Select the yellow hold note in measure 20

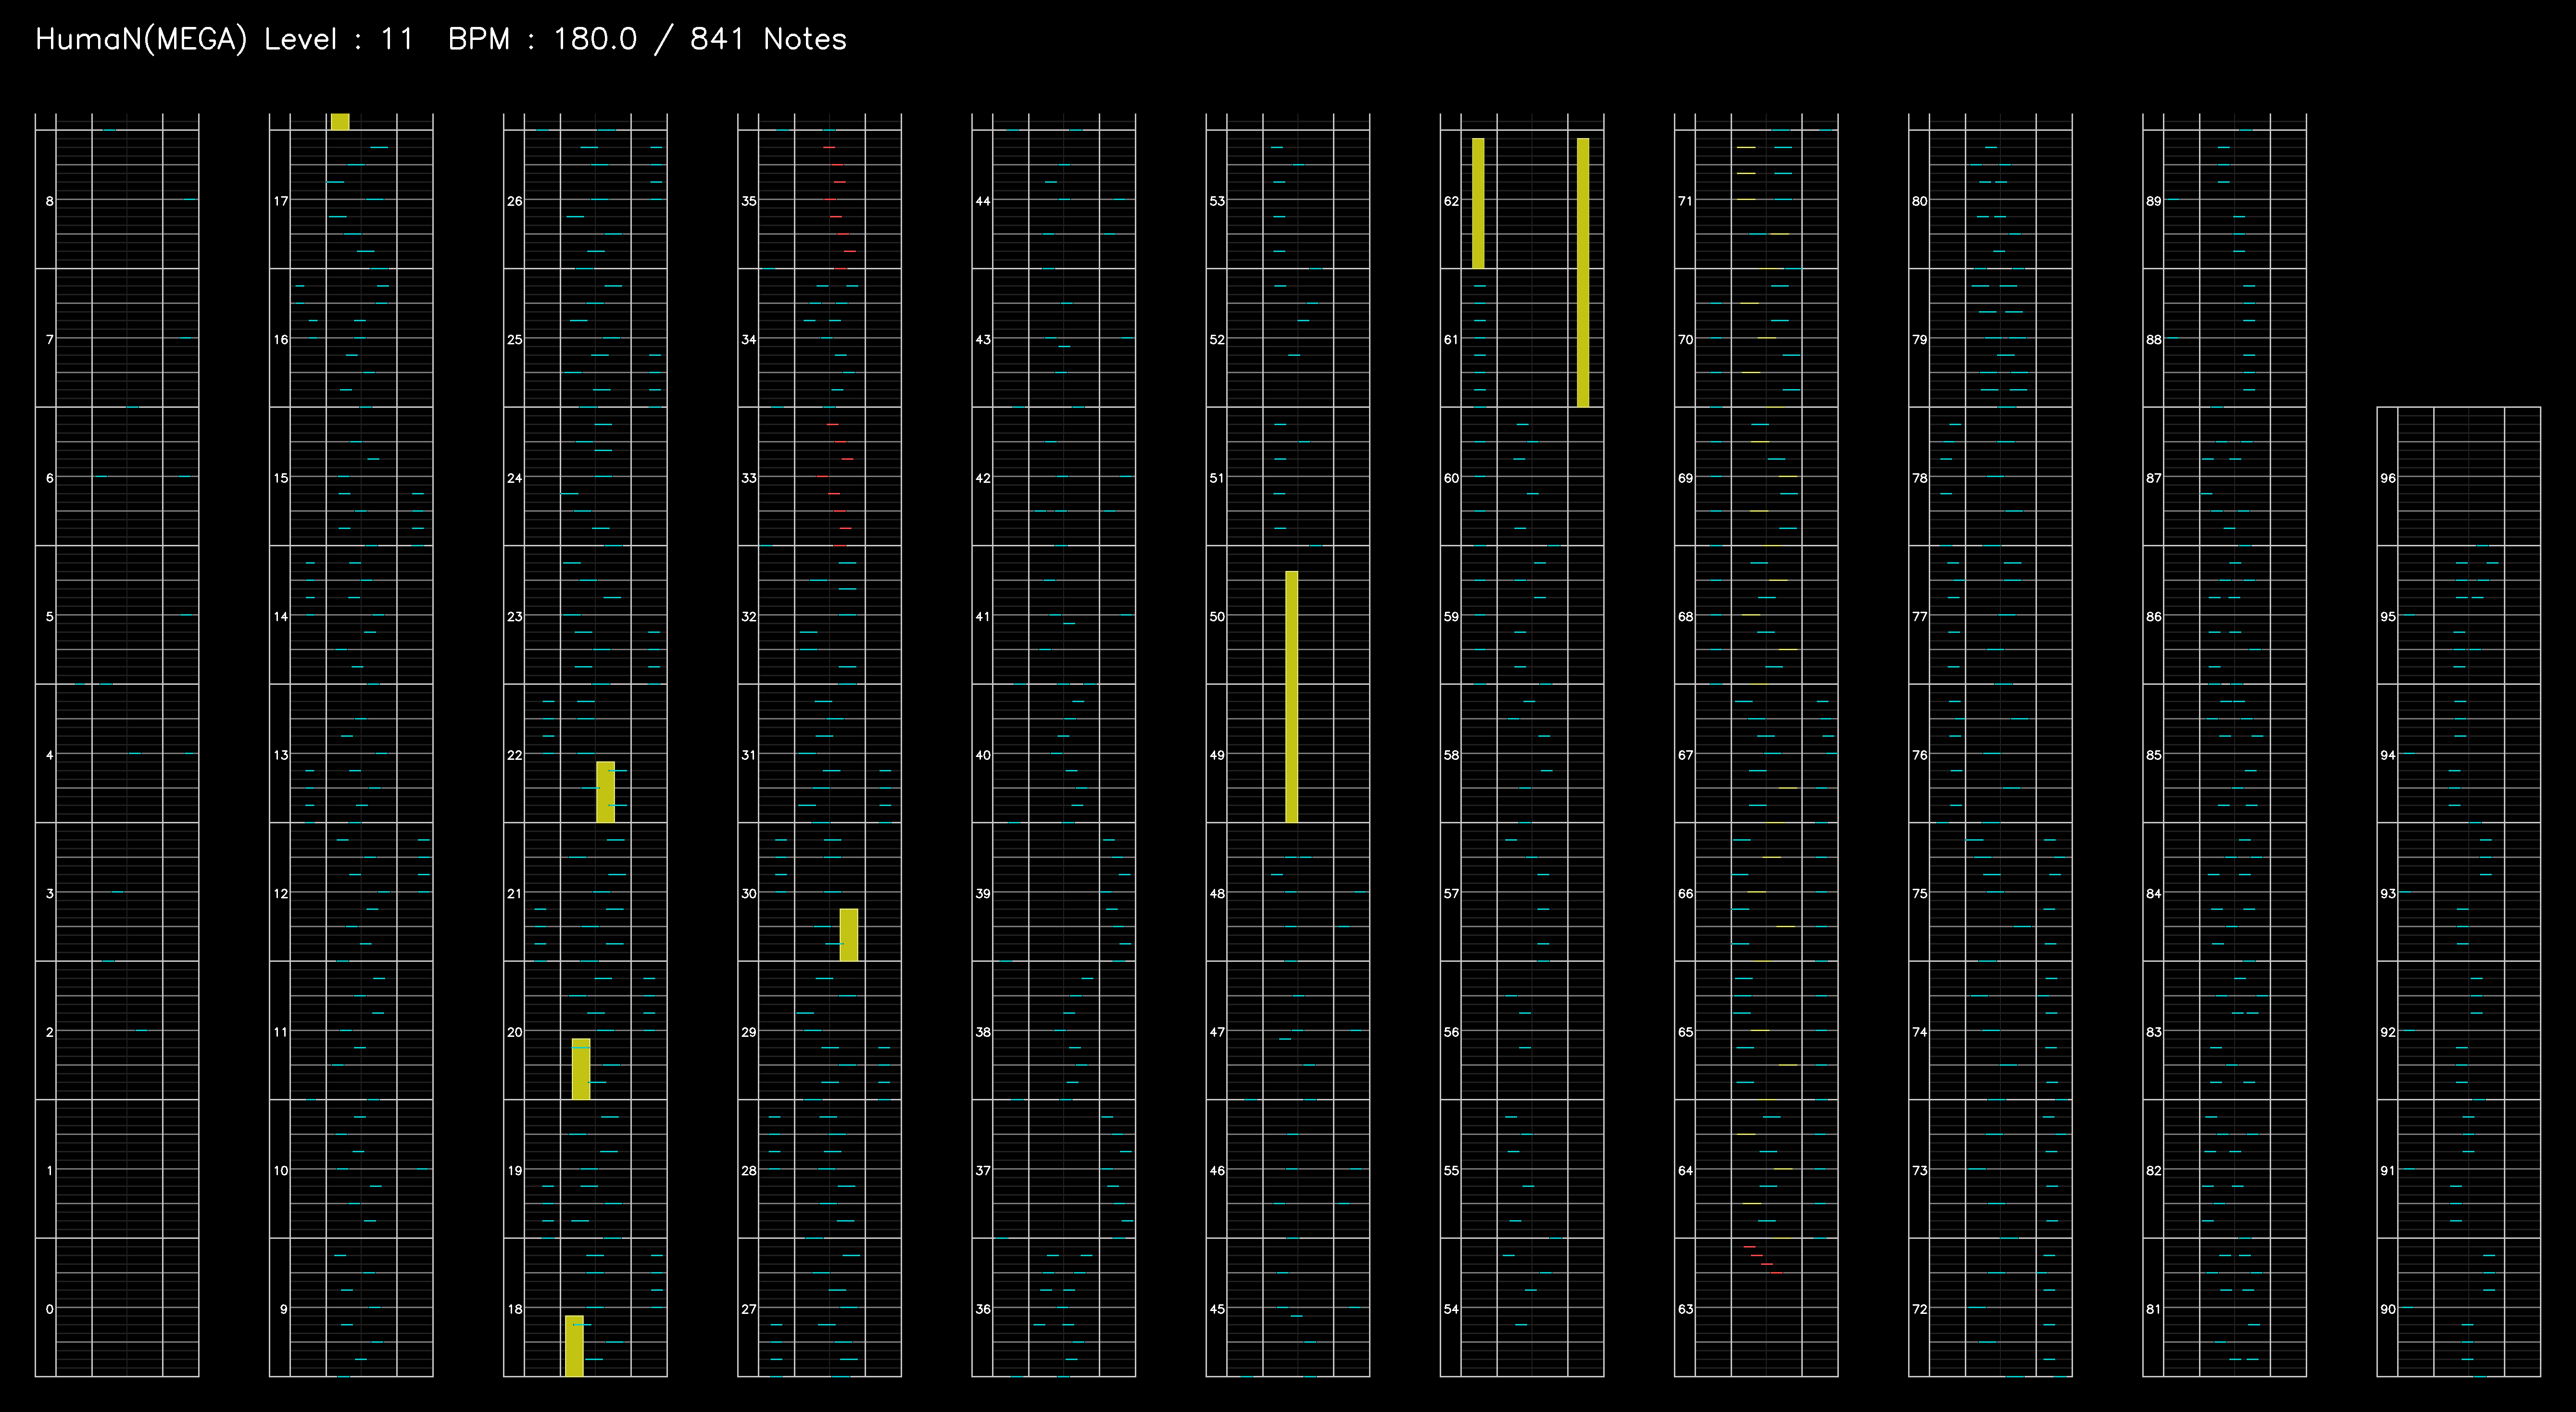(x=581, y=1069)
